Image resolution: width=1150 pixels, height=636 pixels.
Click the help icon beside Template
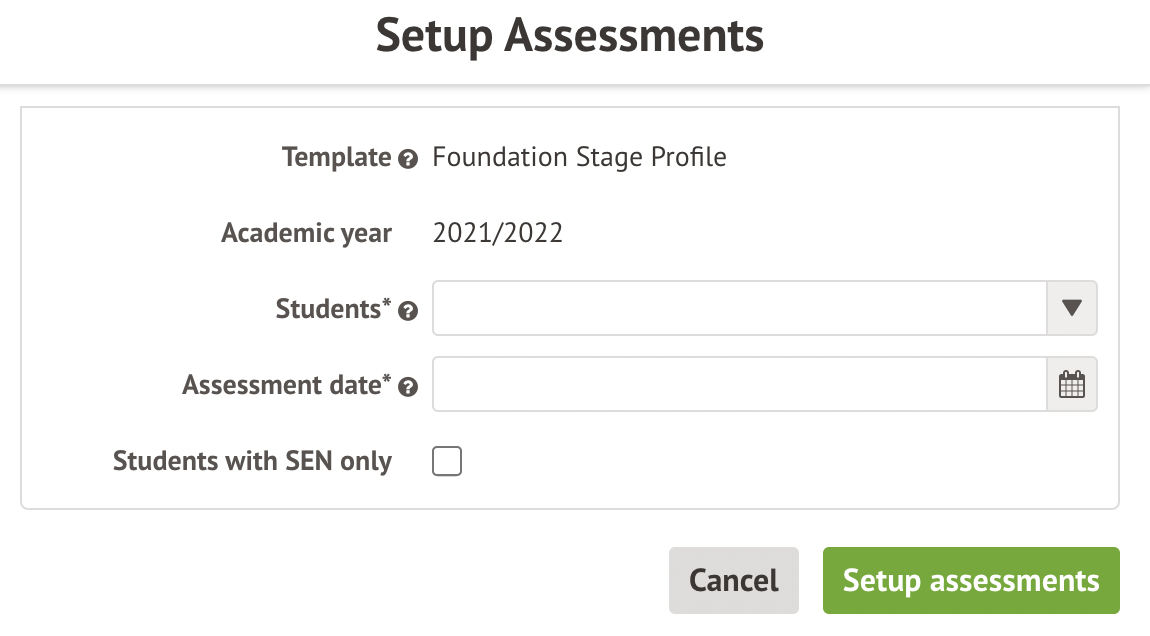pos(407,159)
